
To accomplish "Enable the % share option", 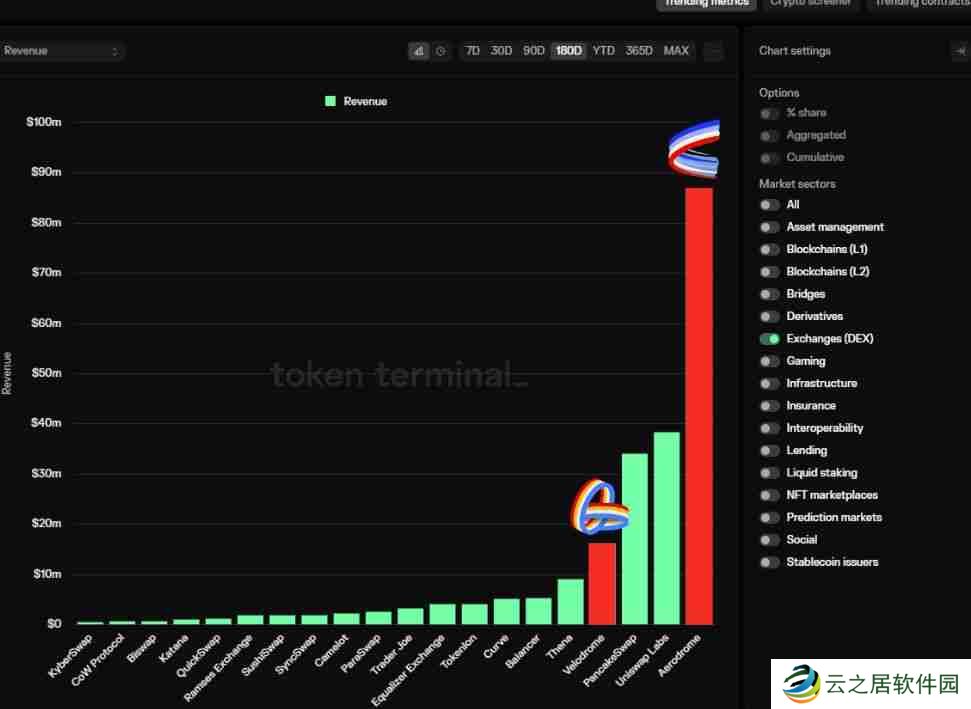I will pyautogui.click(x=769, y=113).
